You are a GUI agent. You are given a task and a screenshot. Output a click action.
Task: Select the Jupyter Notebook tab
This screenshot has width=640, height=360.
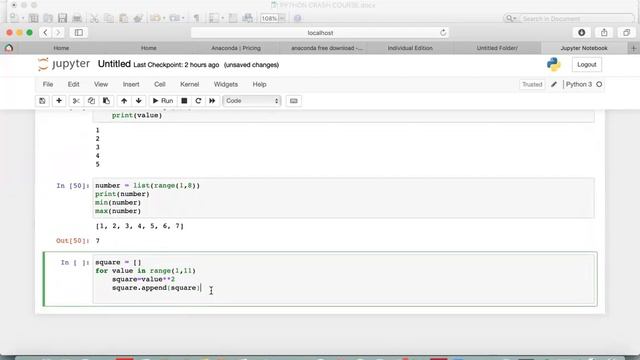(x=584, y=48)
